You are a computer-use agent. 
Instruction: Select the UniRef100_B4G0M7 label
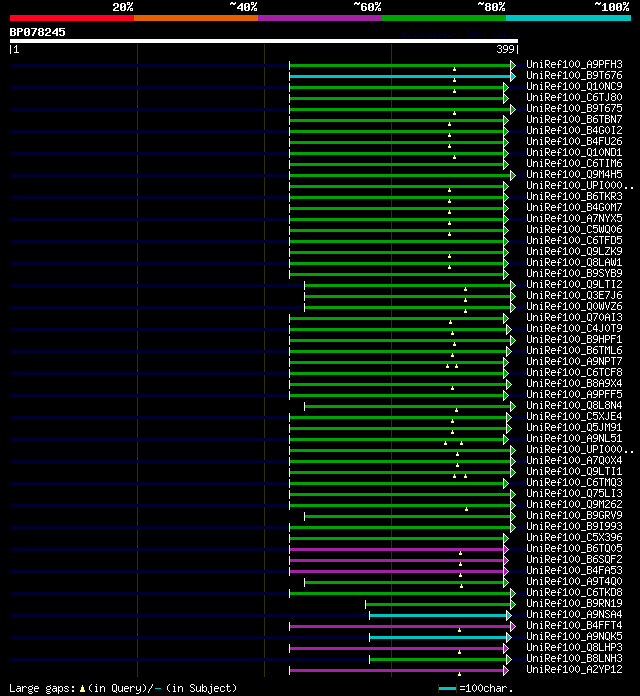pos(574,207)
